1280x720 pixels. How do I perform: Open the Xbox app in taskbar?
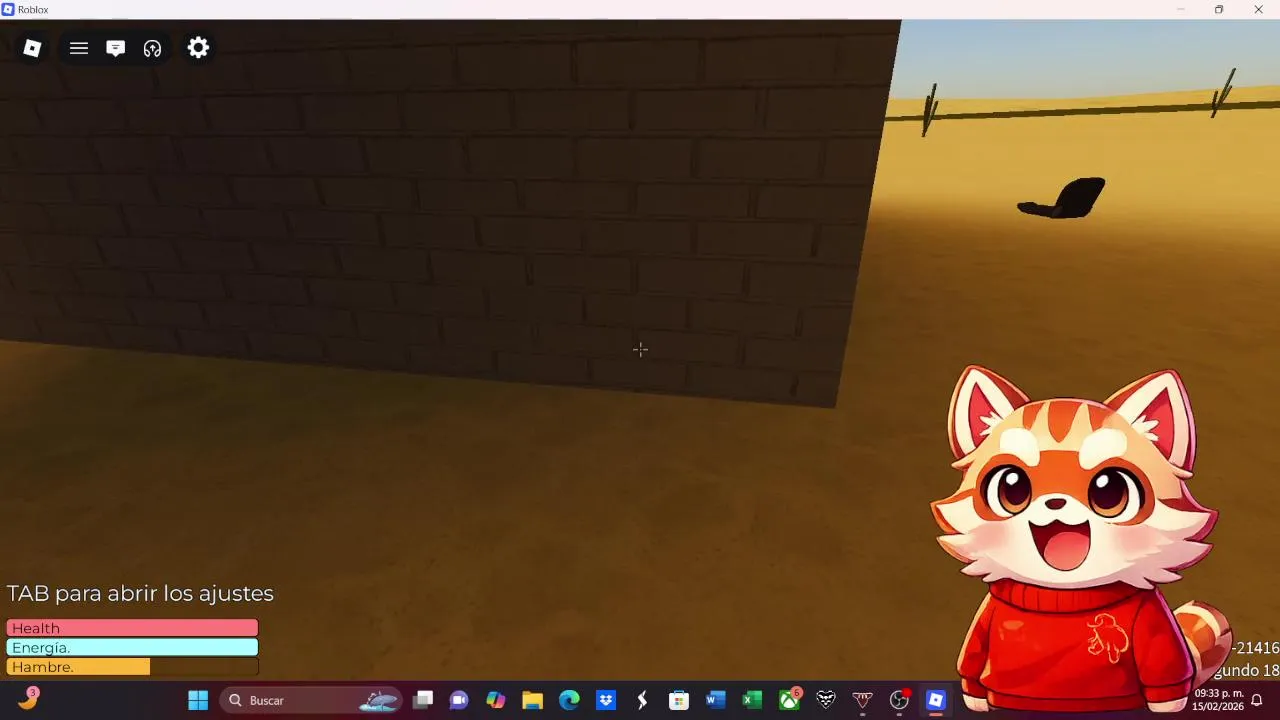click(789, 700)
